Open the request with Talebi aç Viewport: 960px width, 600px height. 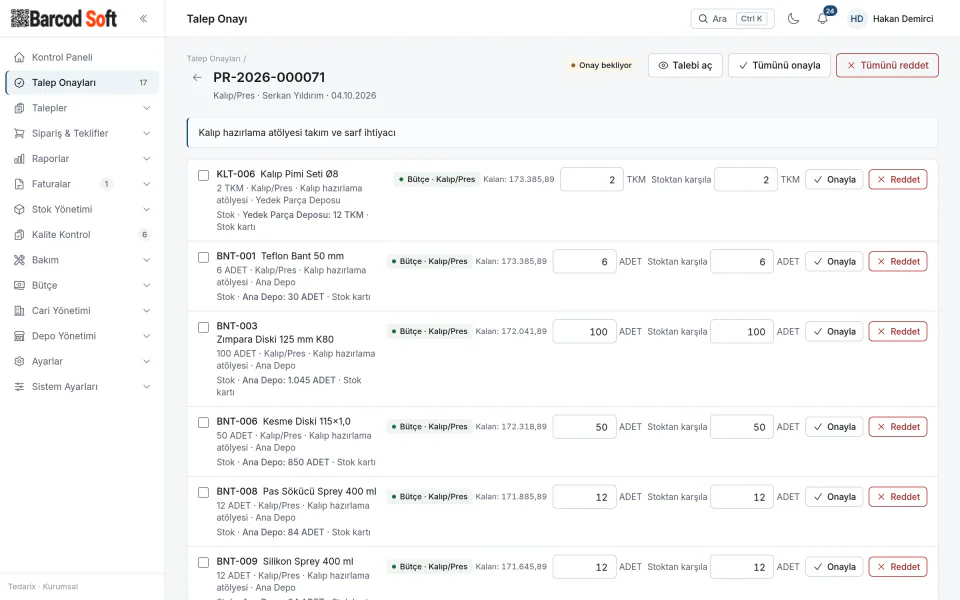point(685,66)
